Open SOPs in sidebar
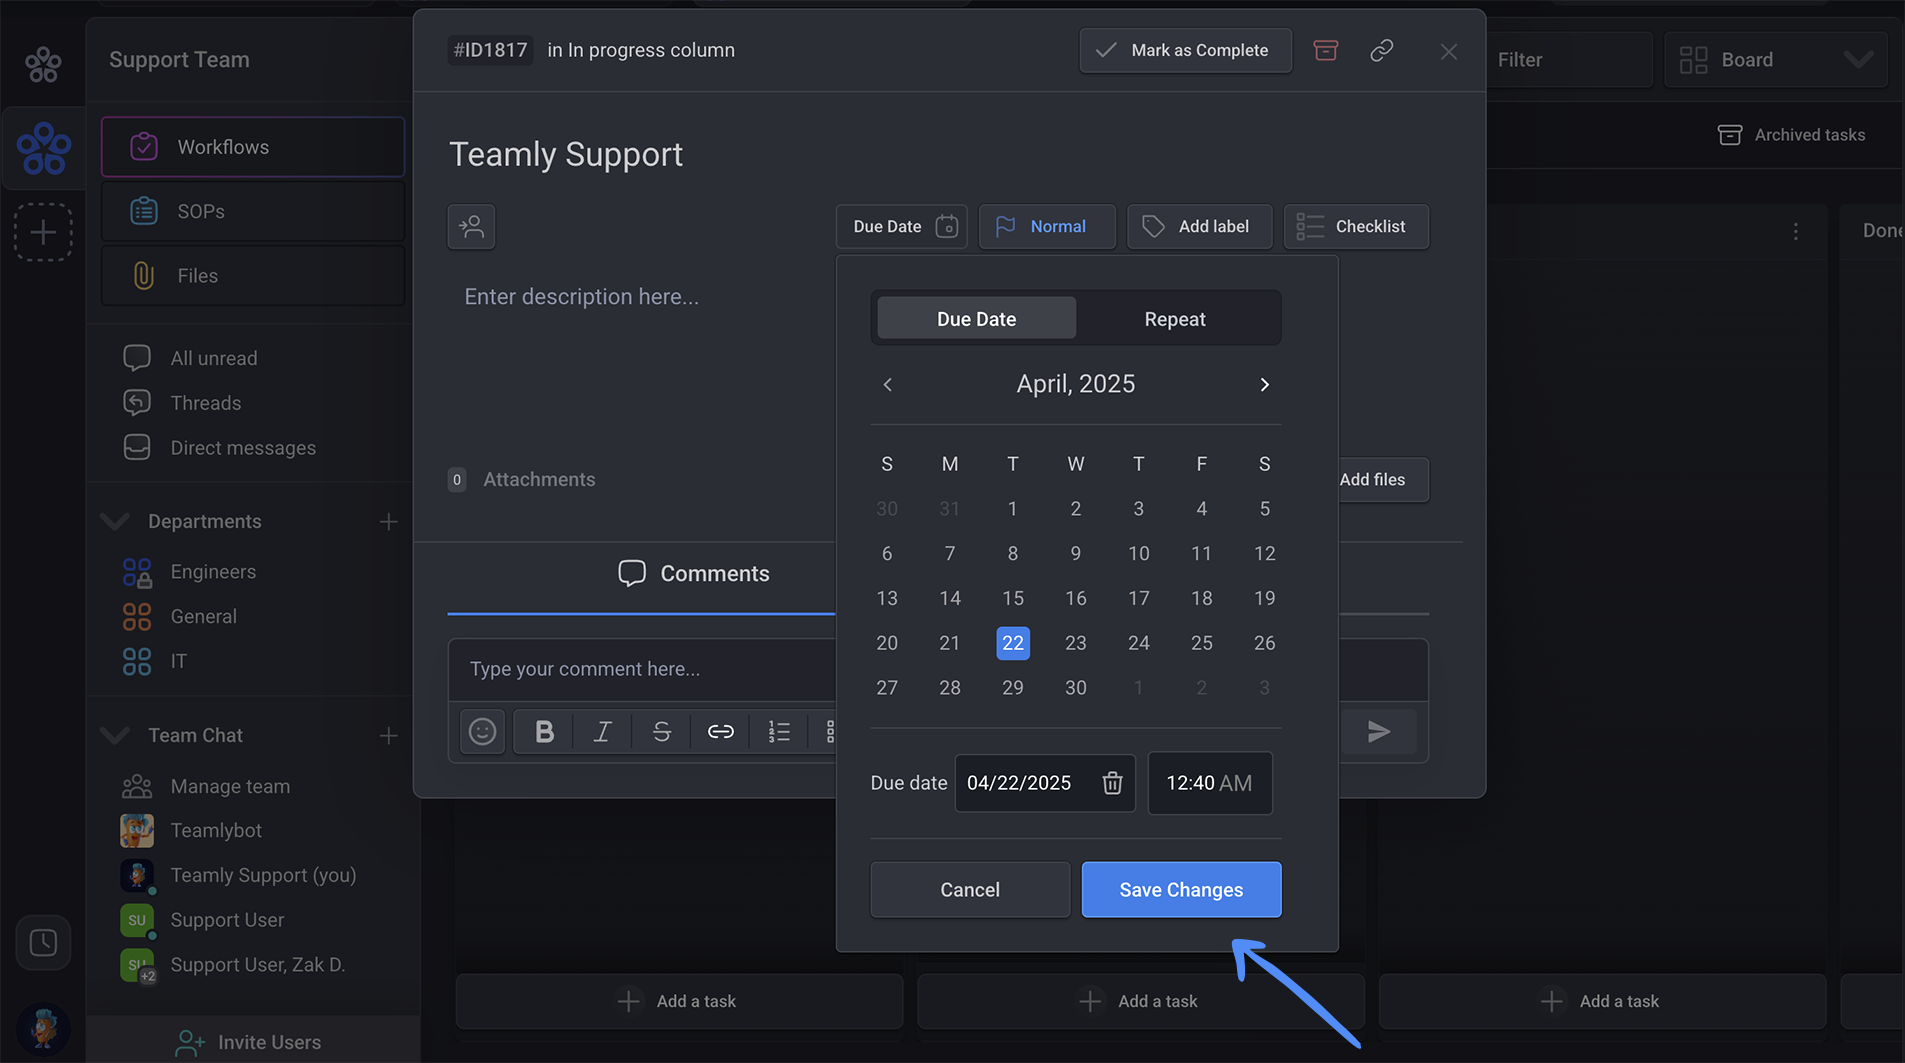Viewport: 1905px width, 1063px height. [x=253, y=211]
